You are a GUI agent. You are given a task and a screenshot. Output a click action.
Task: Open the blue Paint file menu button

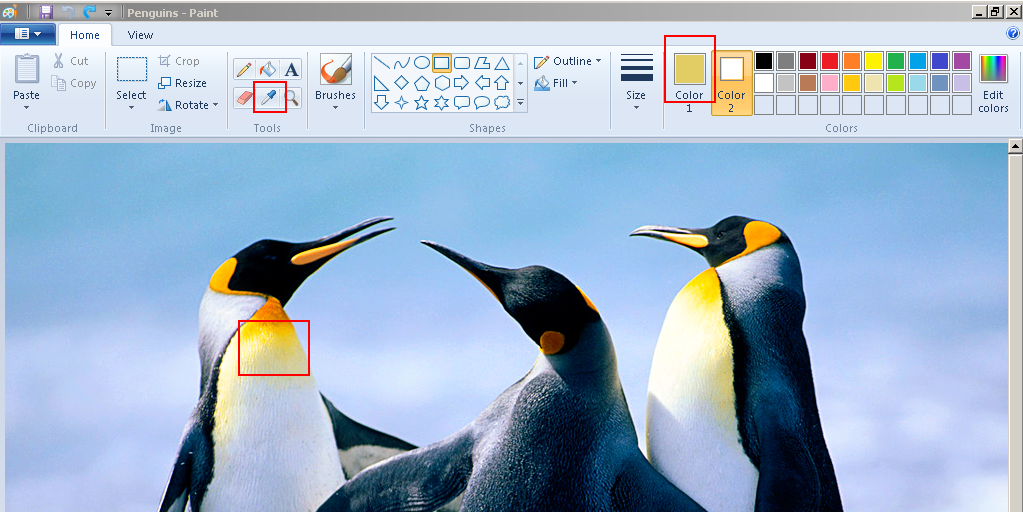(27, 34)
